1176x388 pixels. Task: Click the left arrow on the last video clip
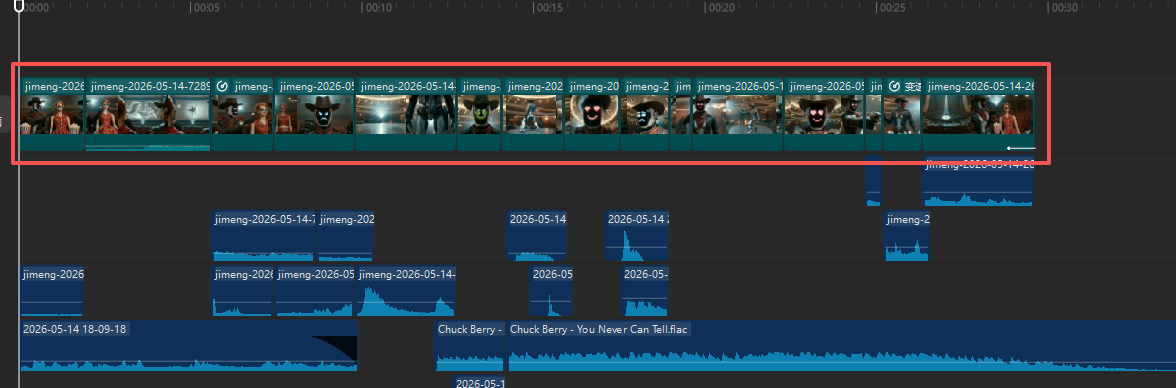click(1021, 148)
